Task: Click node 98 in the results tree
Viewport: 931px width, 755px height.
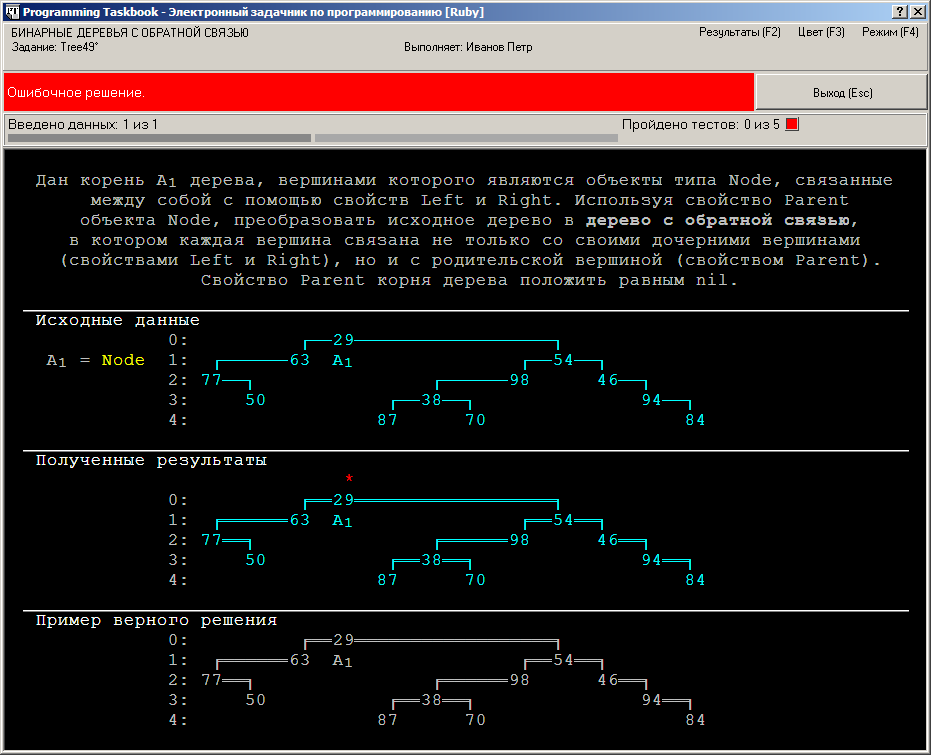Action: [x=519, y=540]
